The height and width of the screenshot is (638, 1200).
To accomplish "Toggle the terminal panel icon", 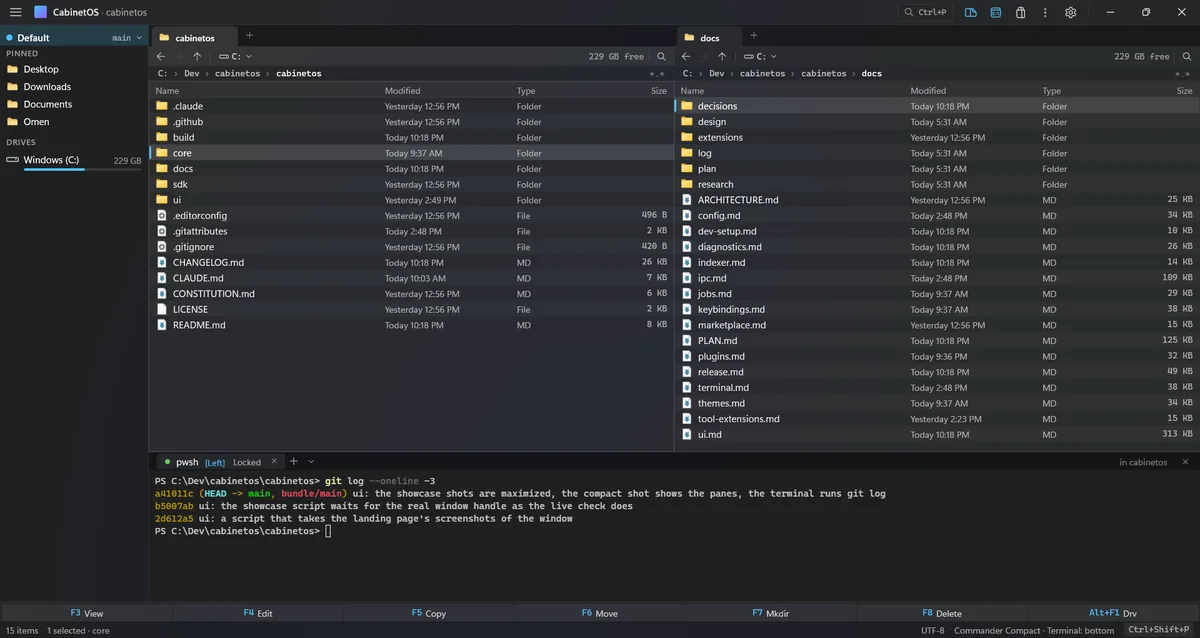I will point(996,12).
